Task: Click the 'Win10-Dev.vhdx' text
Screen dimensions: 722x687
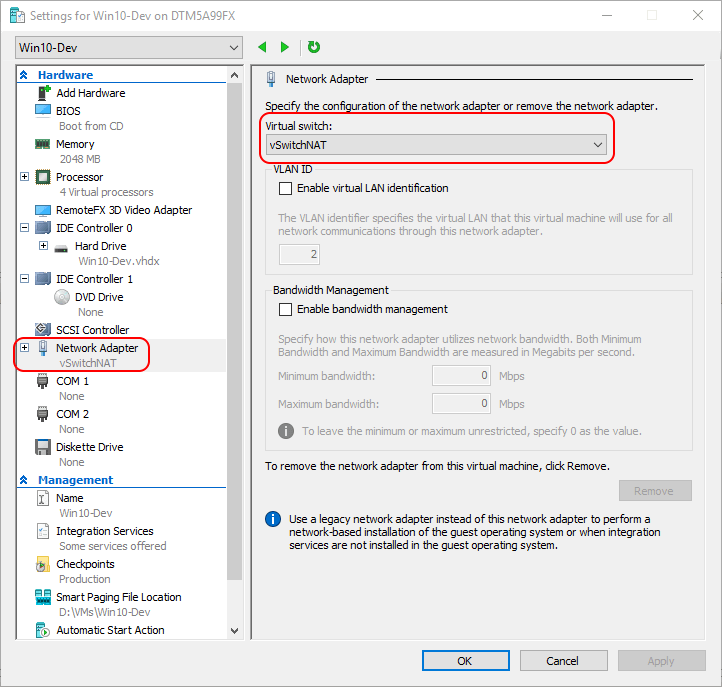Action: coord(119,261)
